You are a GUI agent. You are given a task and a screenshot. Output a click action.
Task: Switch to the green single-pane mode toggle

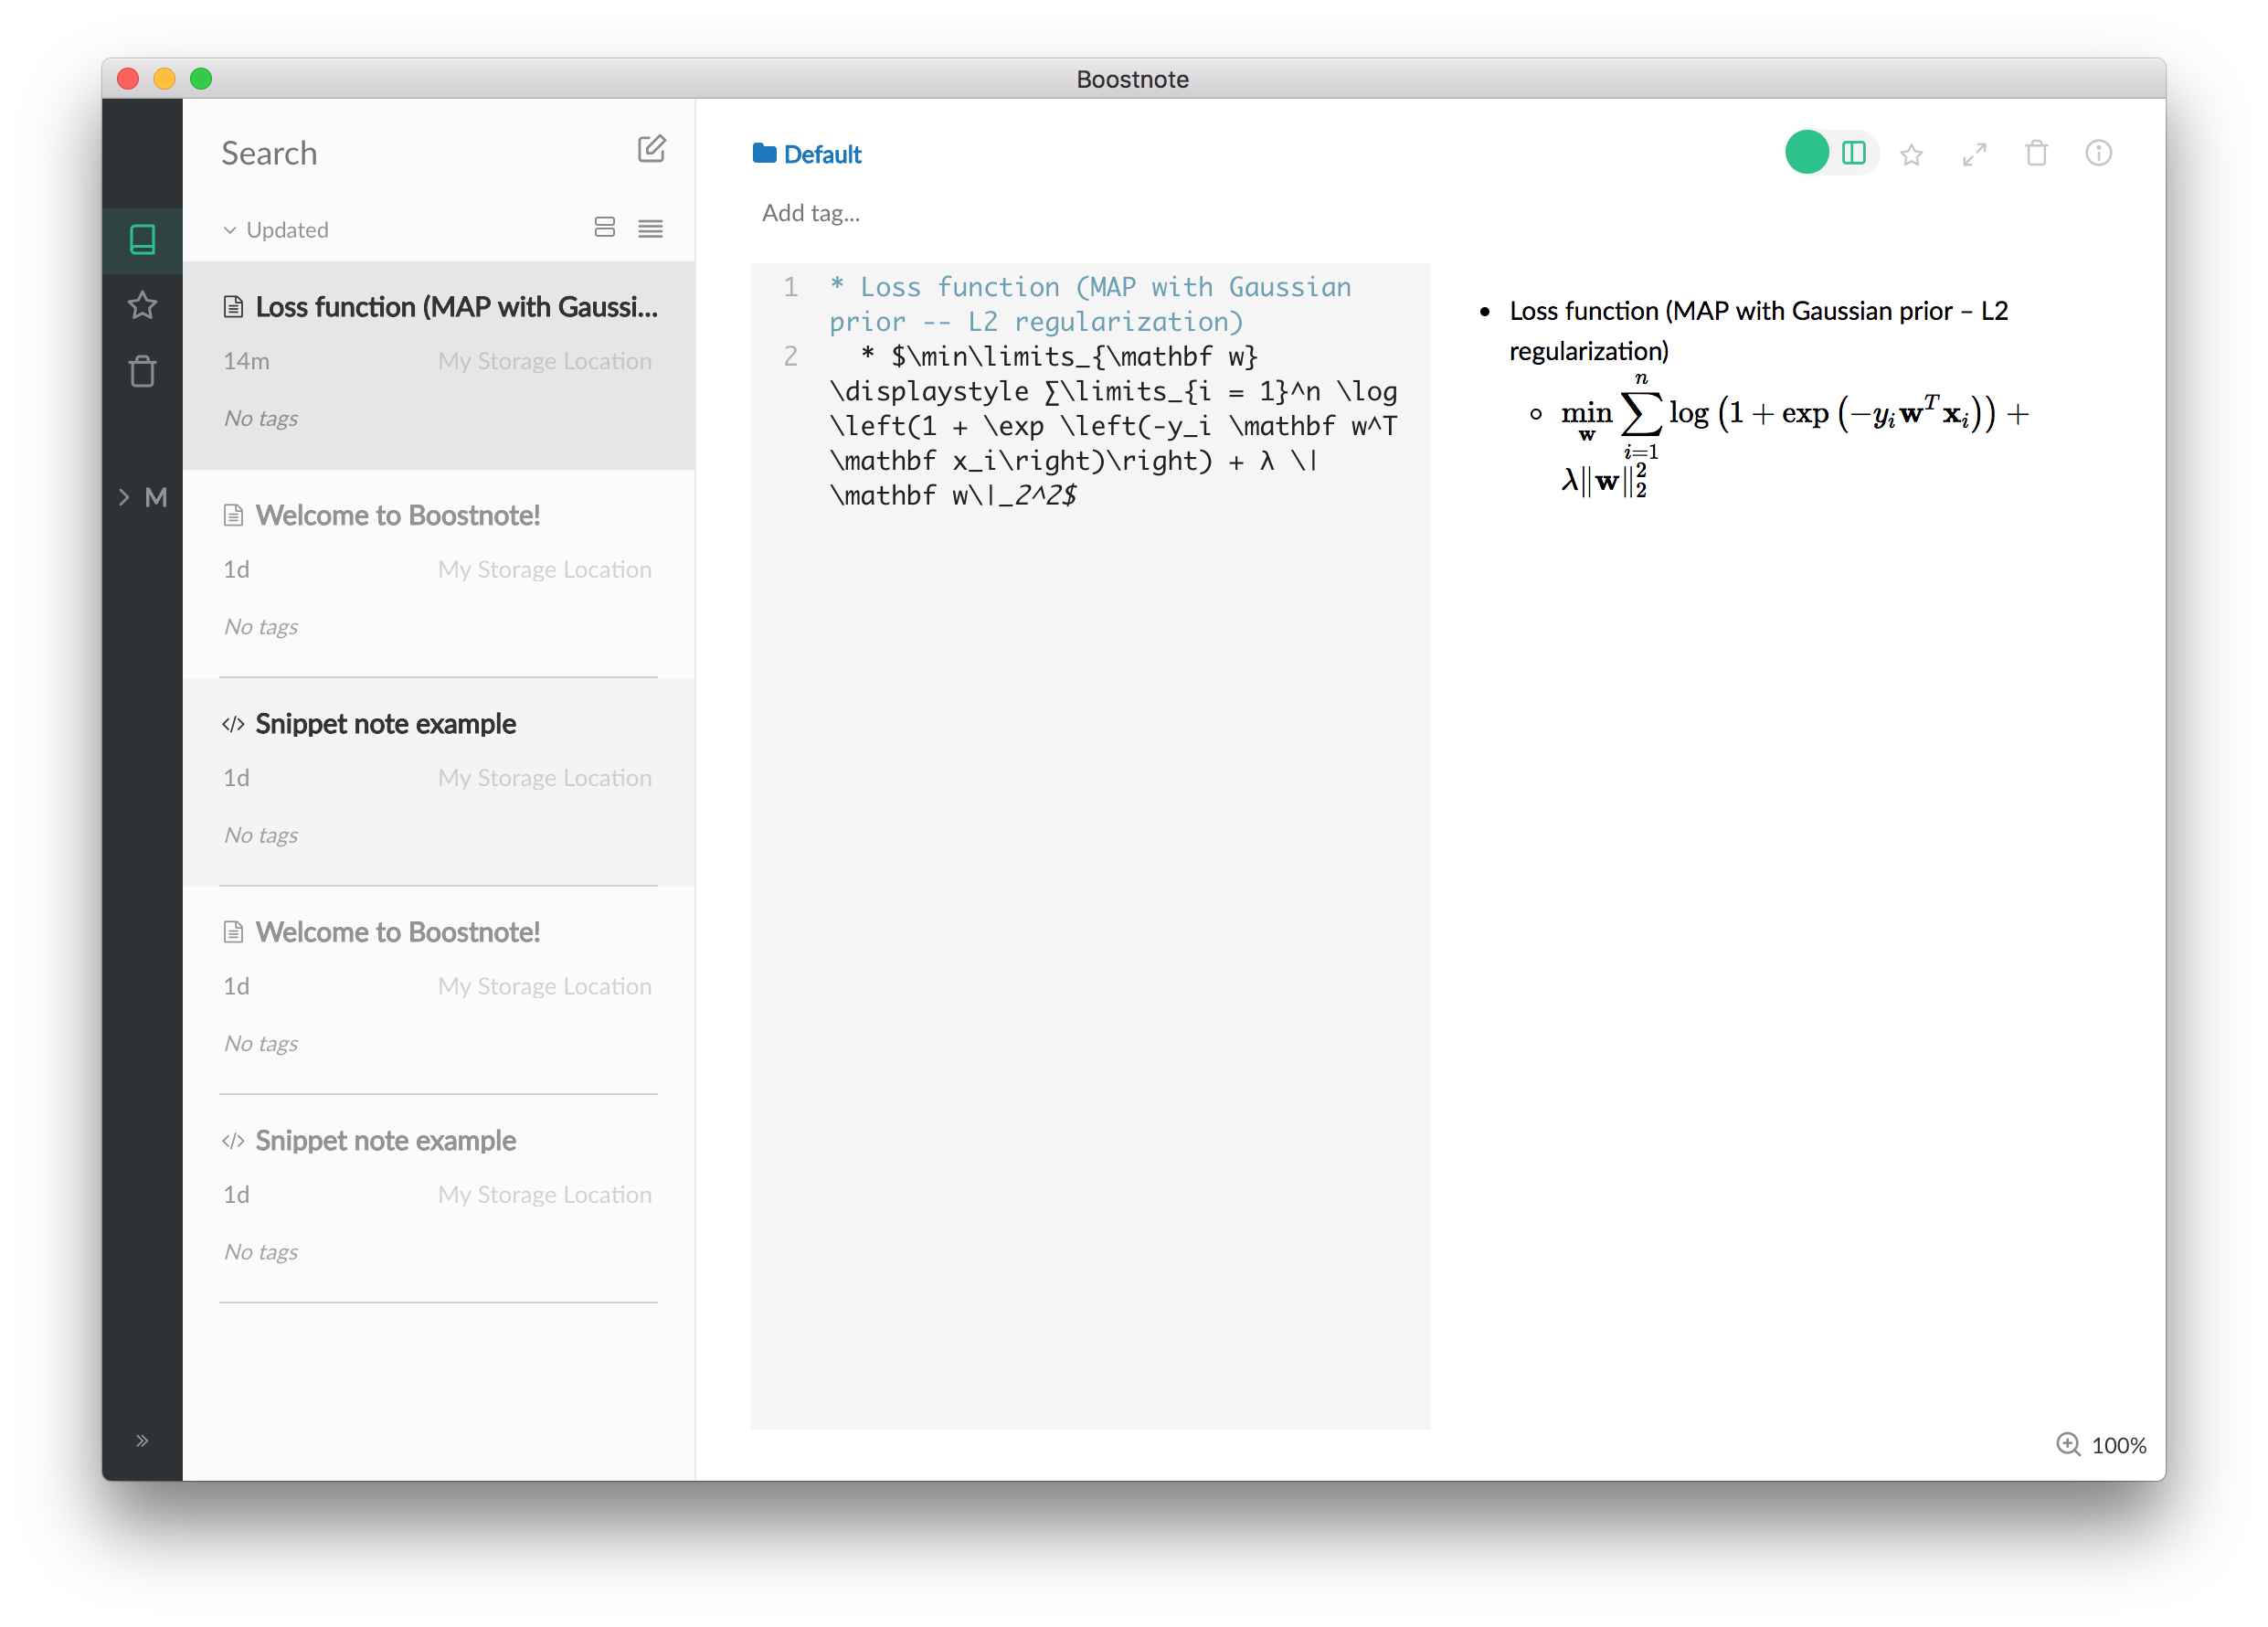tap(1806, 153)
